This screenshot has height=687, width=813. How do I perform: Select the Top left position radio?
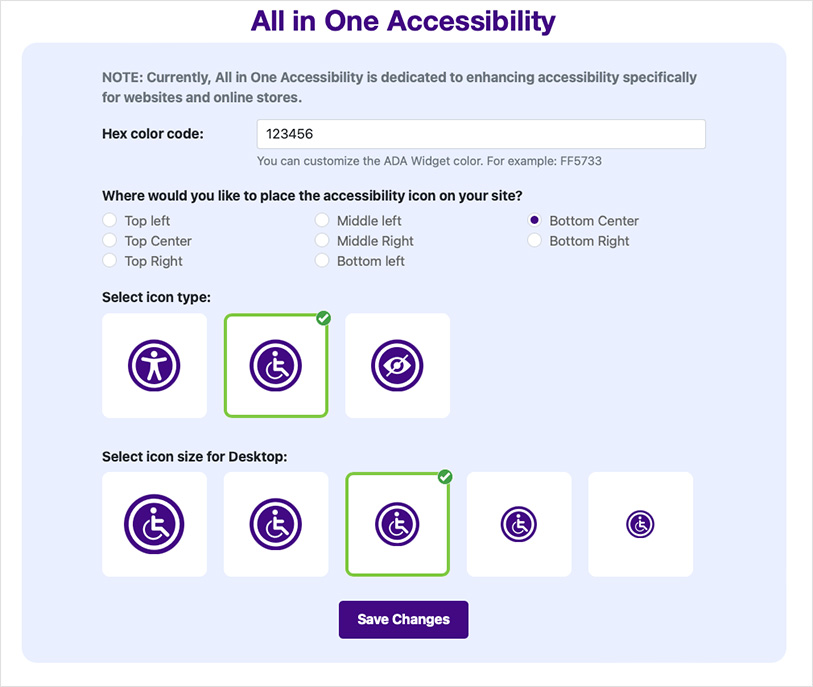[x=110, y=220]
